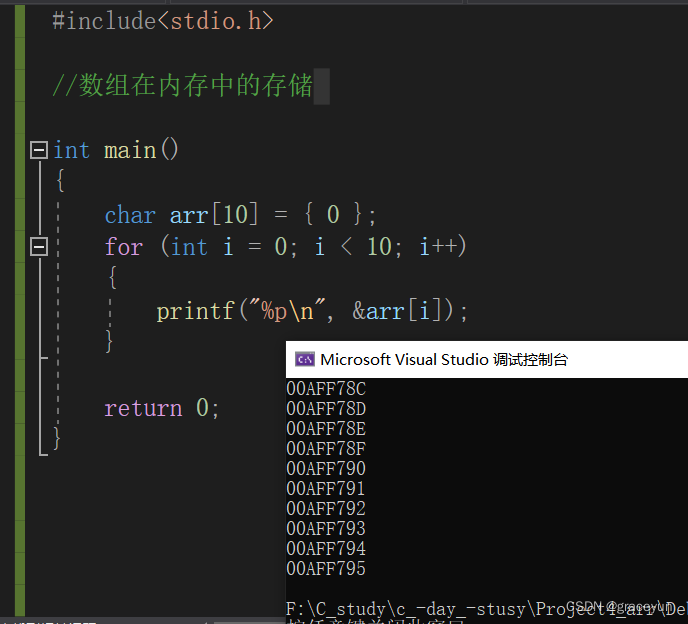Click the 'char arr[10]' declaration line
This screenshot has height=624, width=688.
pyautogui.click(x=240, y=215)
